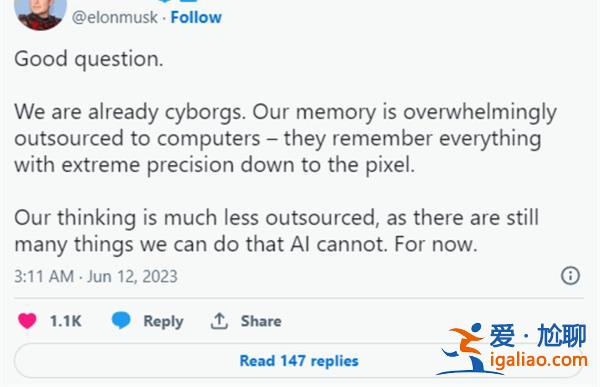Click the 3:11 AM time text
This screenshot has width=600, height=387.
click(44, 276)
